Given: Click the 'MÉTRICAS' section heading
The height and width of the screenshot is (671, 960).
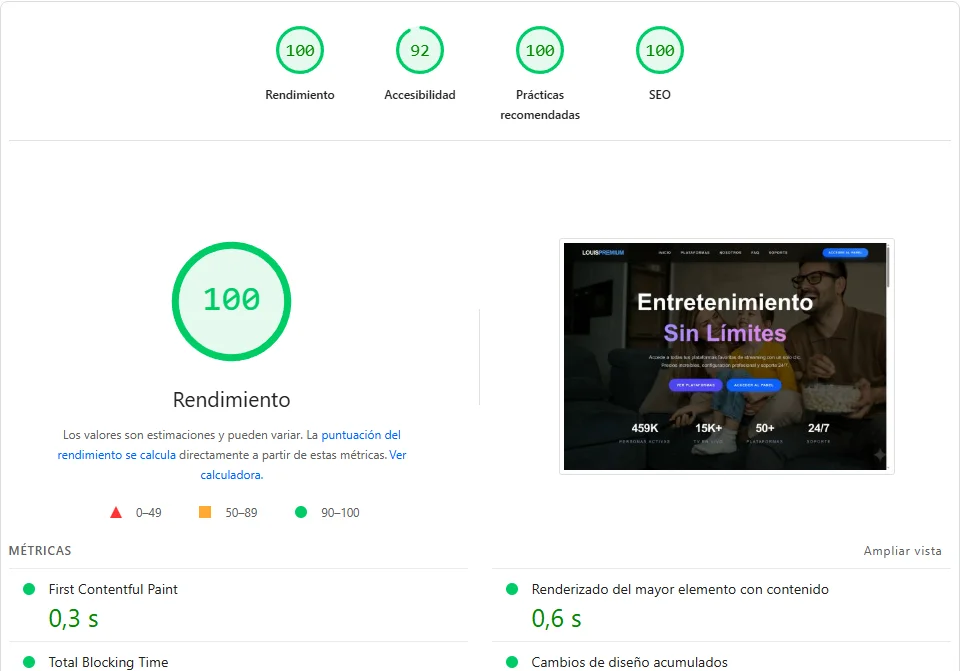Looking at the screenshot, I should coord(40,551).
